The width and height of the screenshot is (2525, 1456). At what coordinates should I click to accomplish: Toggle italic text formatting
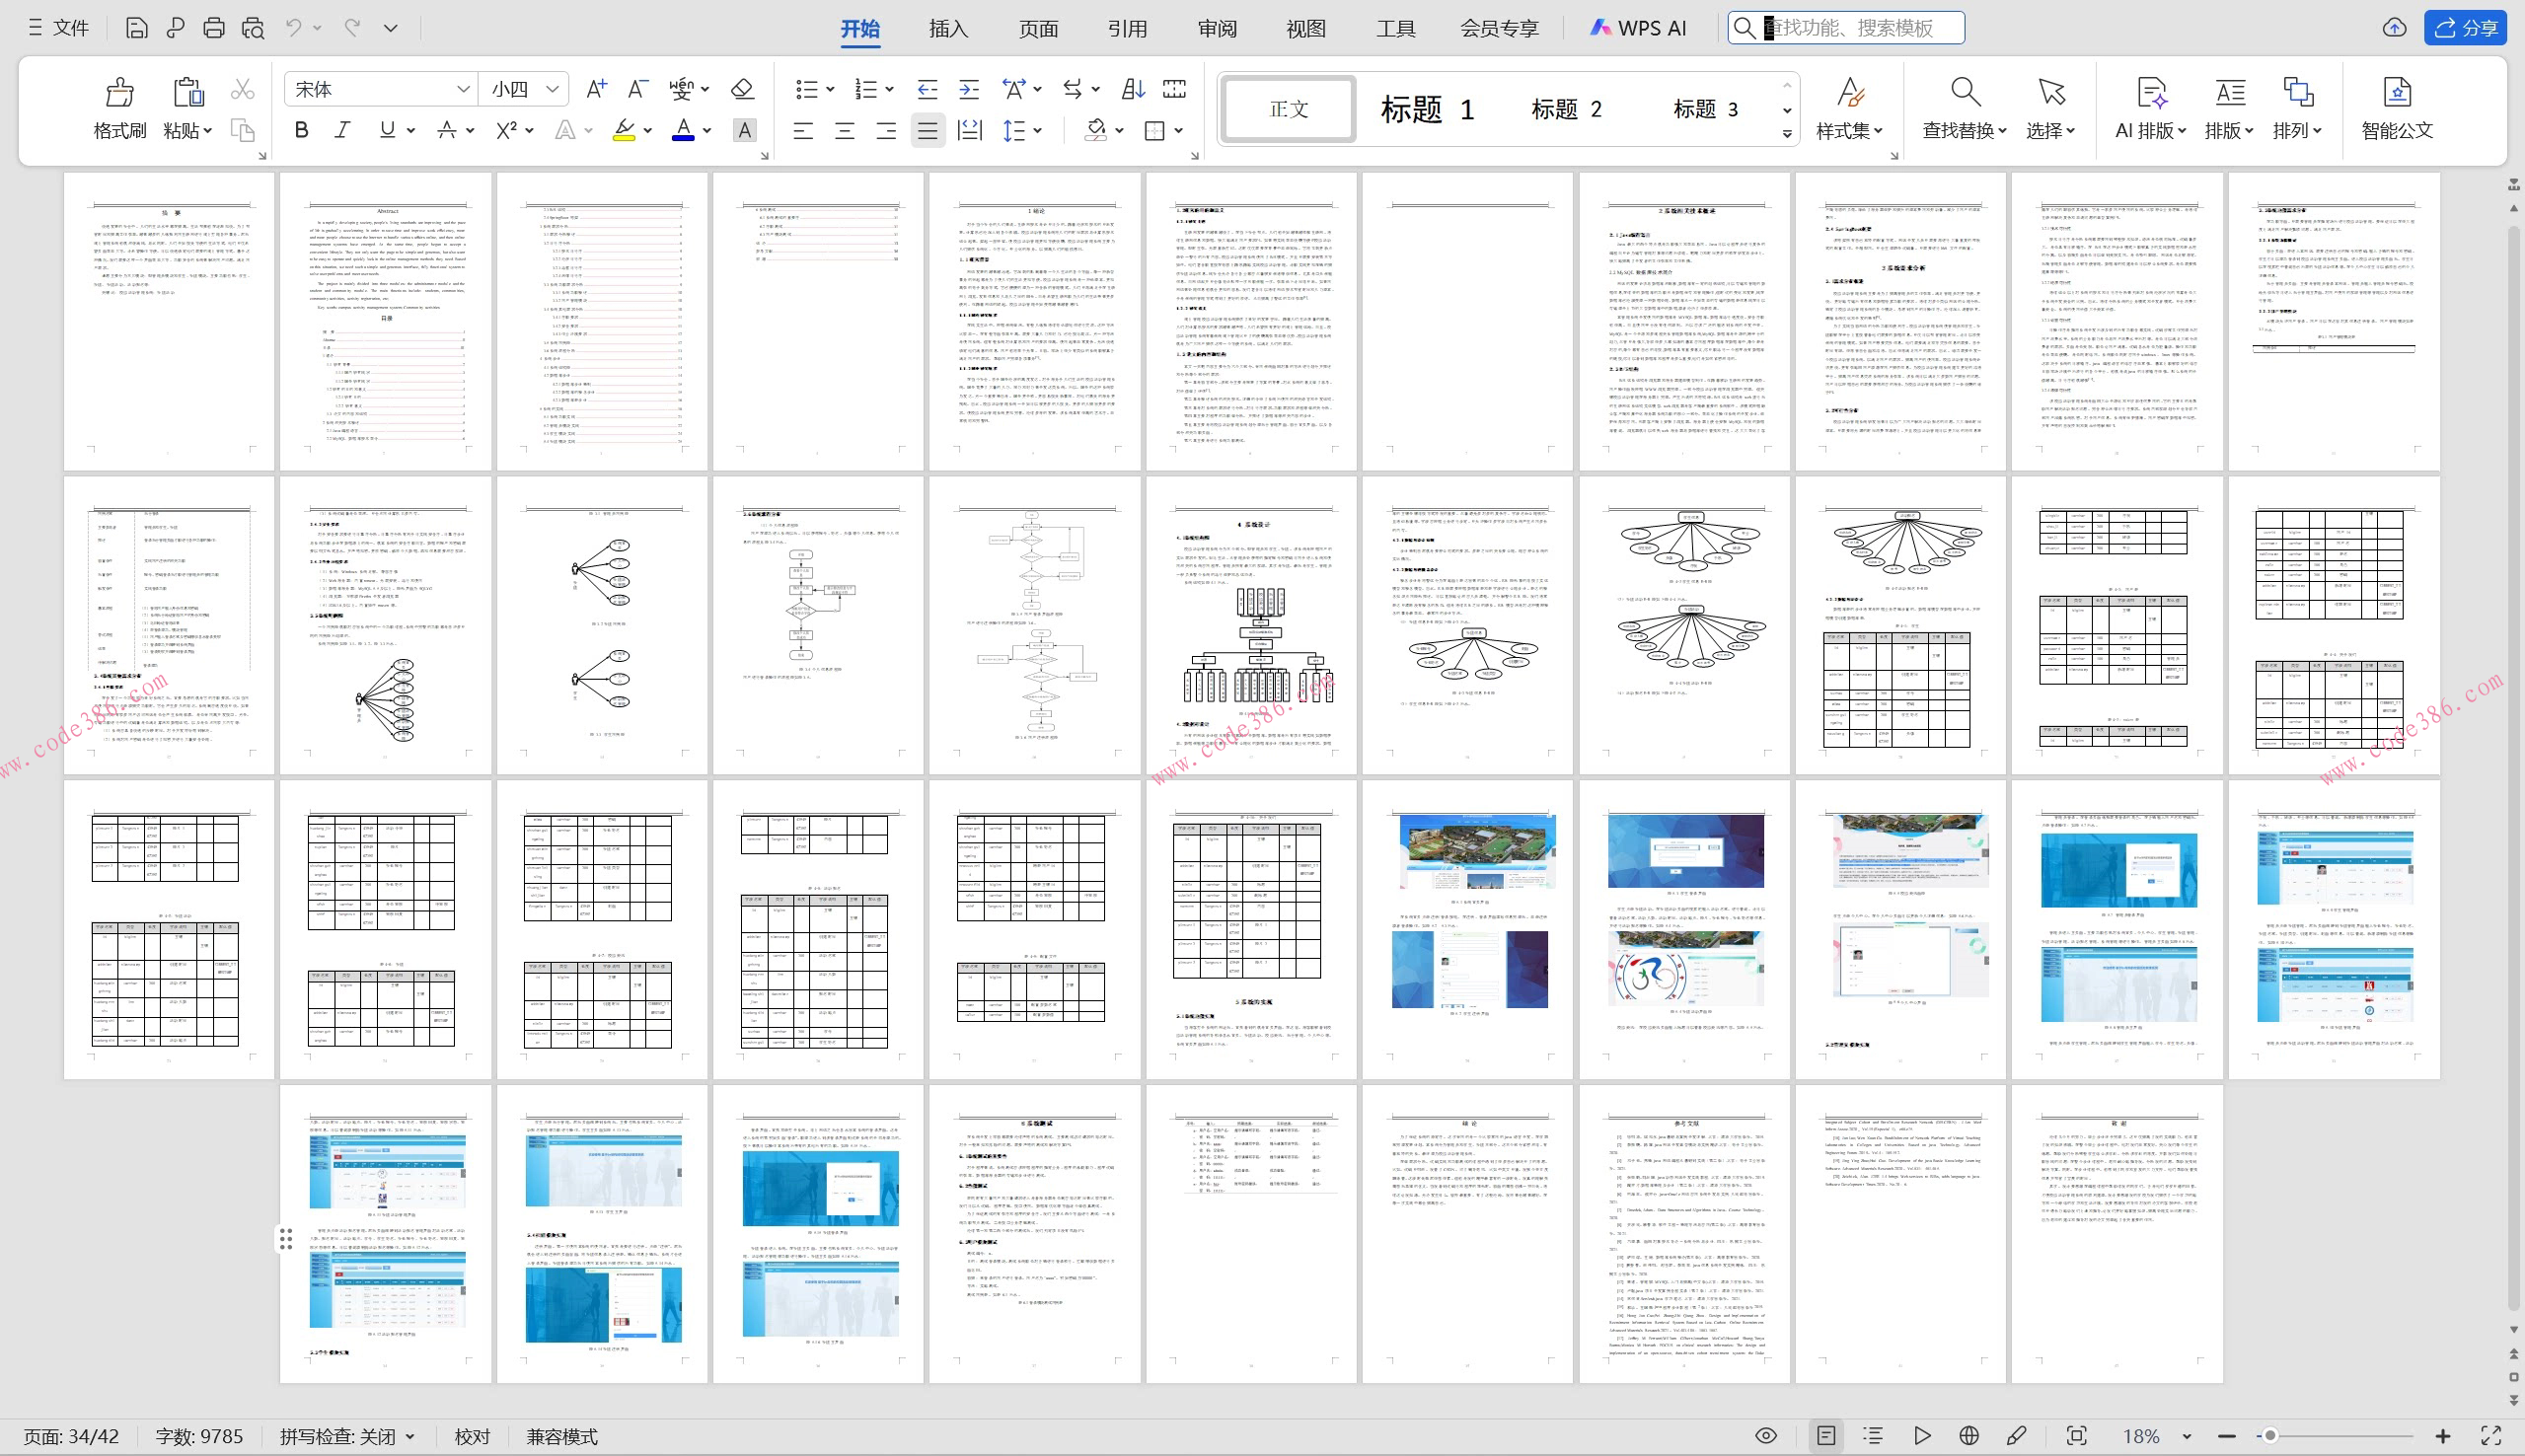342,130
